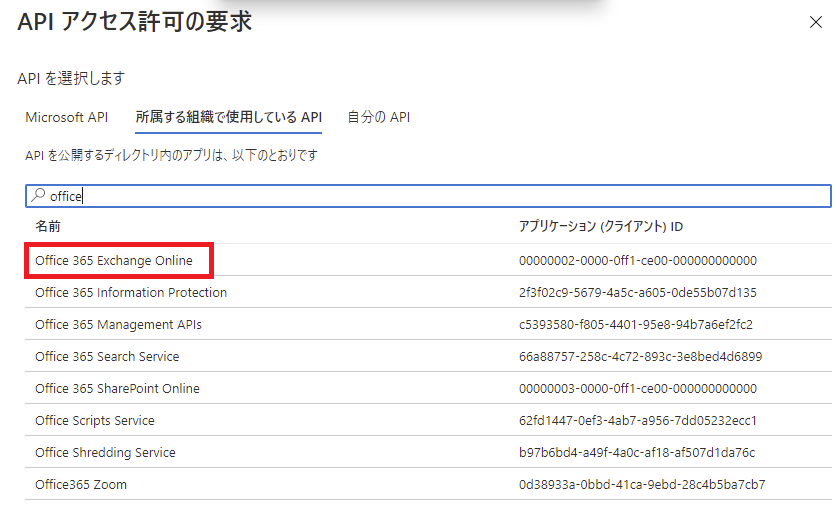Select Office 365 Exchange Online
Image resolution: width=840 pixels, height=514 pixels.
click(114, 261)
